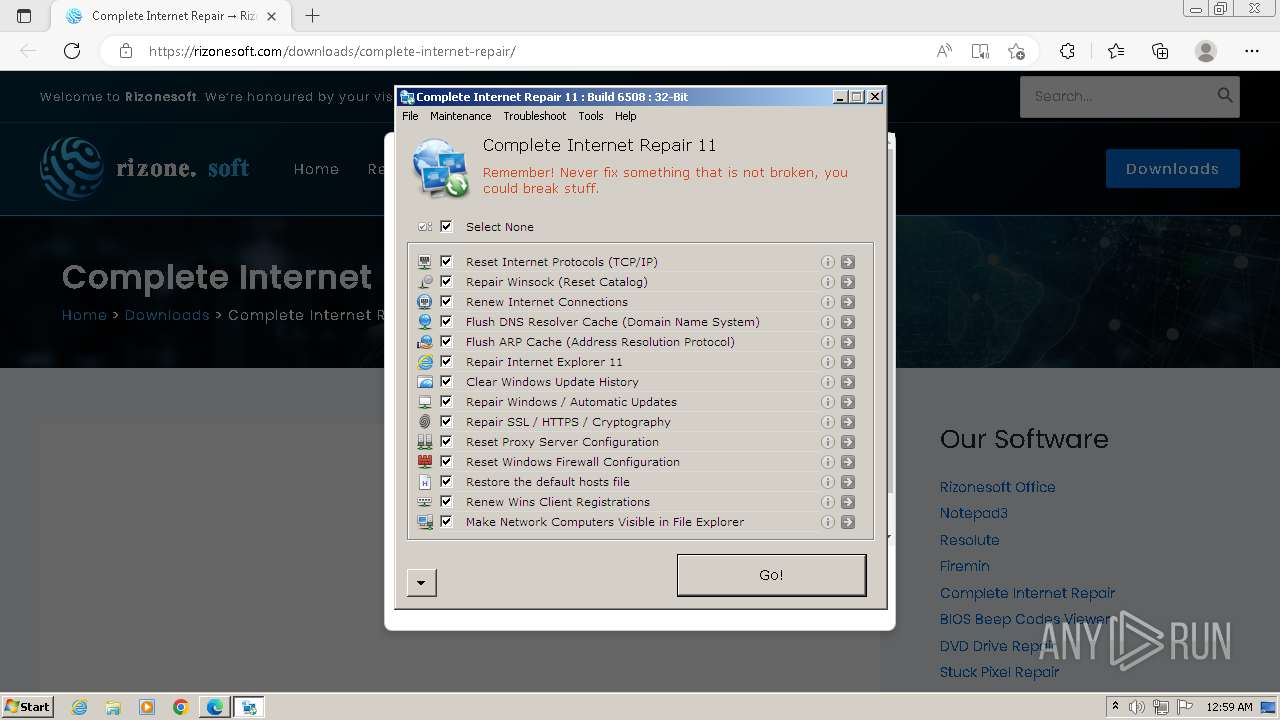This screenshot has height=720, width=1280.
Task: Click the volume icon in system tray
Action: 1137,707
